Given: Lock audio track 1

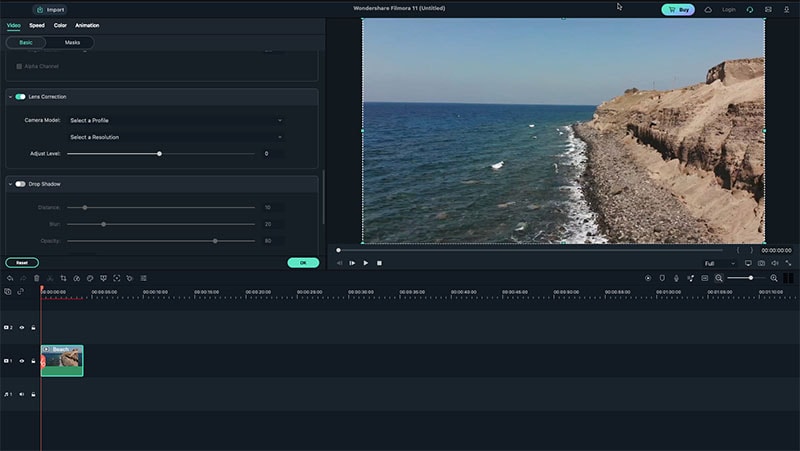Looking at the screenshot, I should pyautogui.click(x=34, y=394).
